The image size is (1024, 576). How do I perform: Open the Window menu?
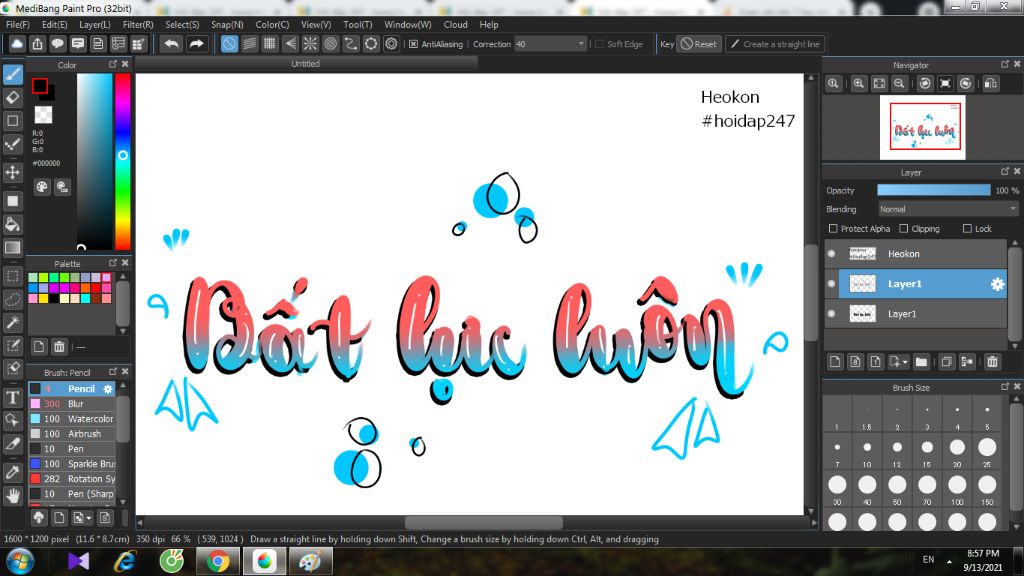coord(408,24)
